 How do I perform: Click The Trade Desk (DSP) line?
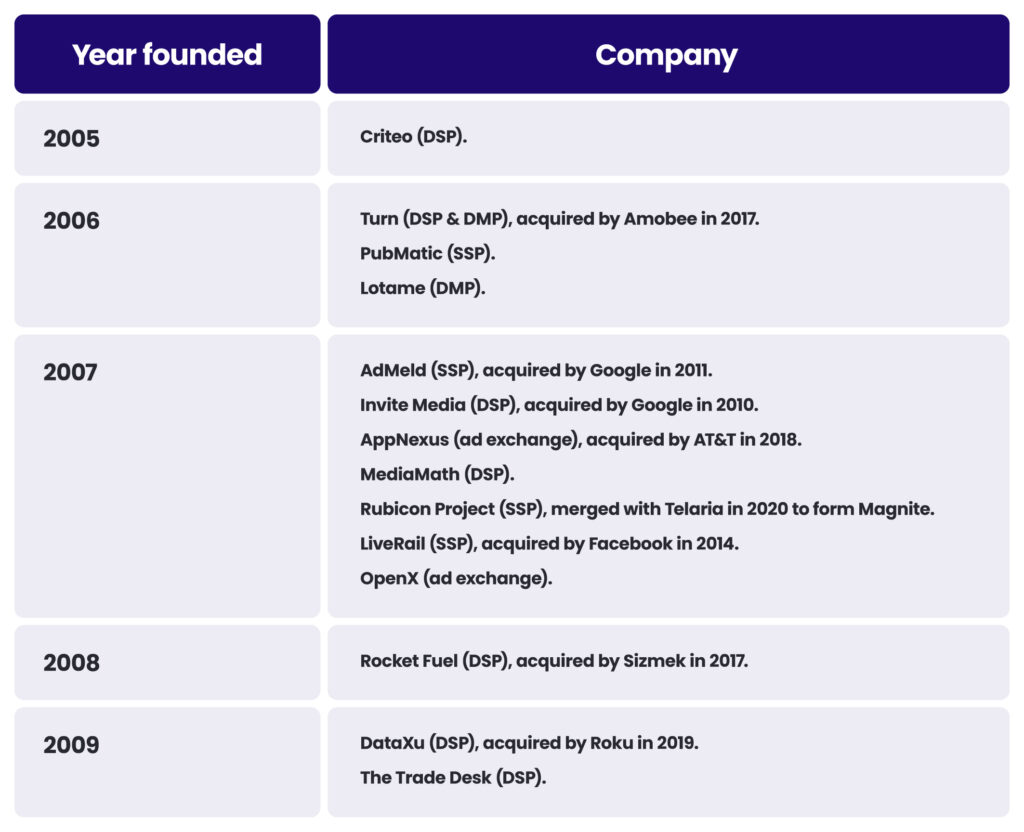453,777
